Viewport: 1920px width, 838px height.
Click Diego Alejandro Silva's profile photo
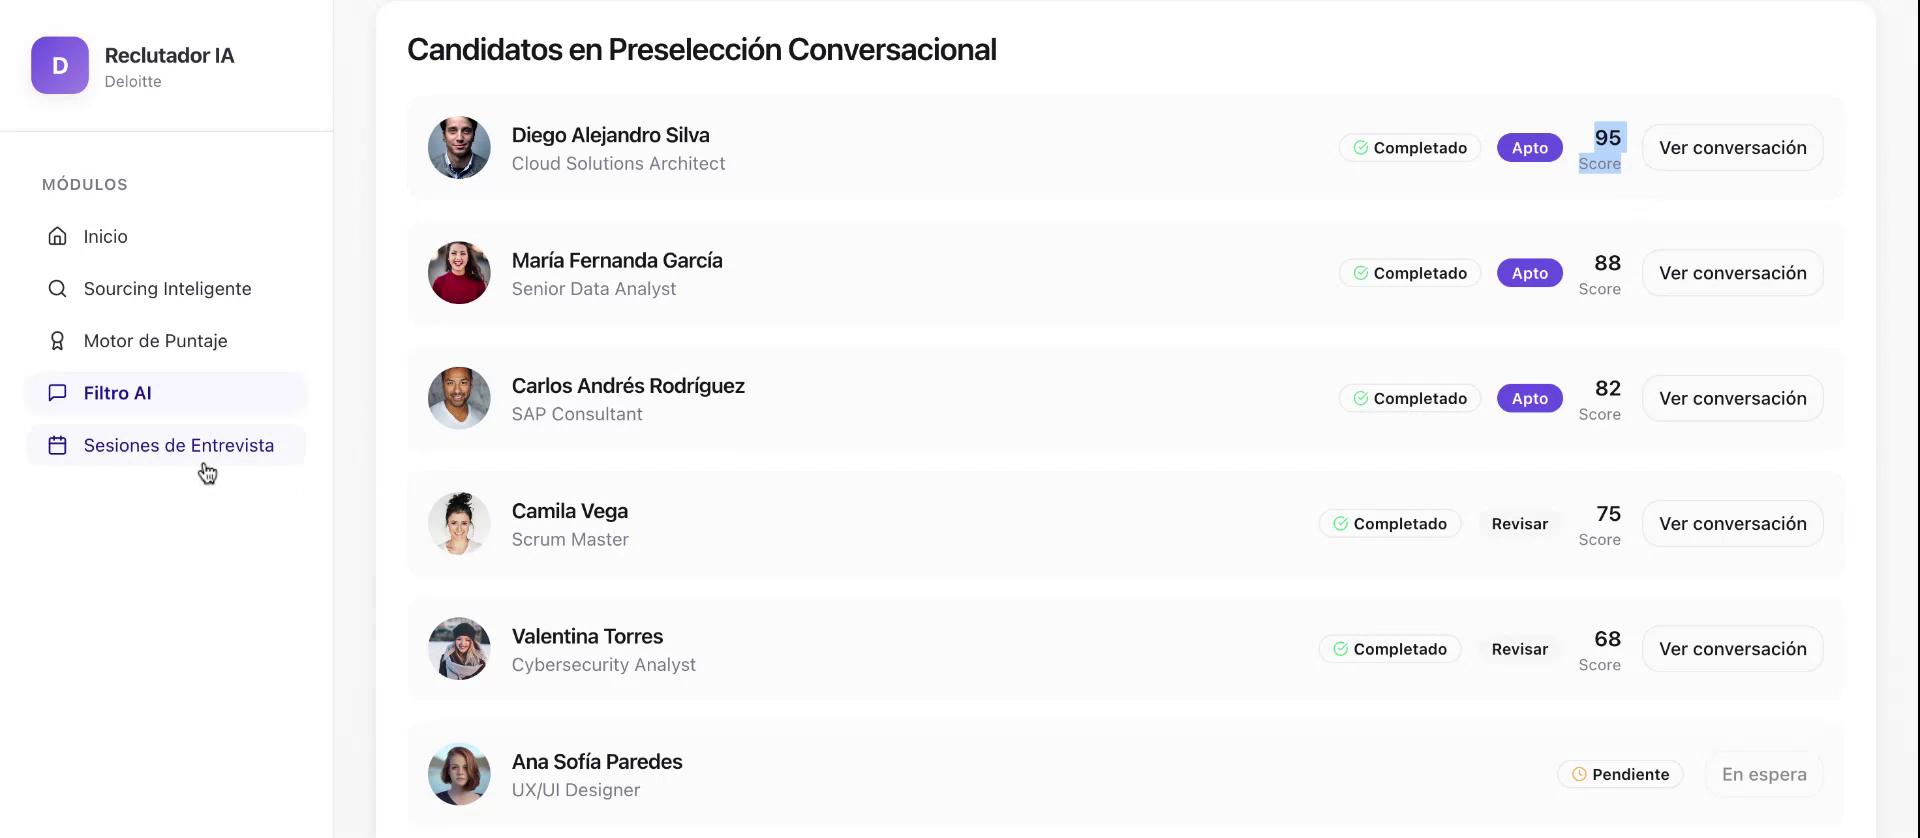(x=459, y=148)
